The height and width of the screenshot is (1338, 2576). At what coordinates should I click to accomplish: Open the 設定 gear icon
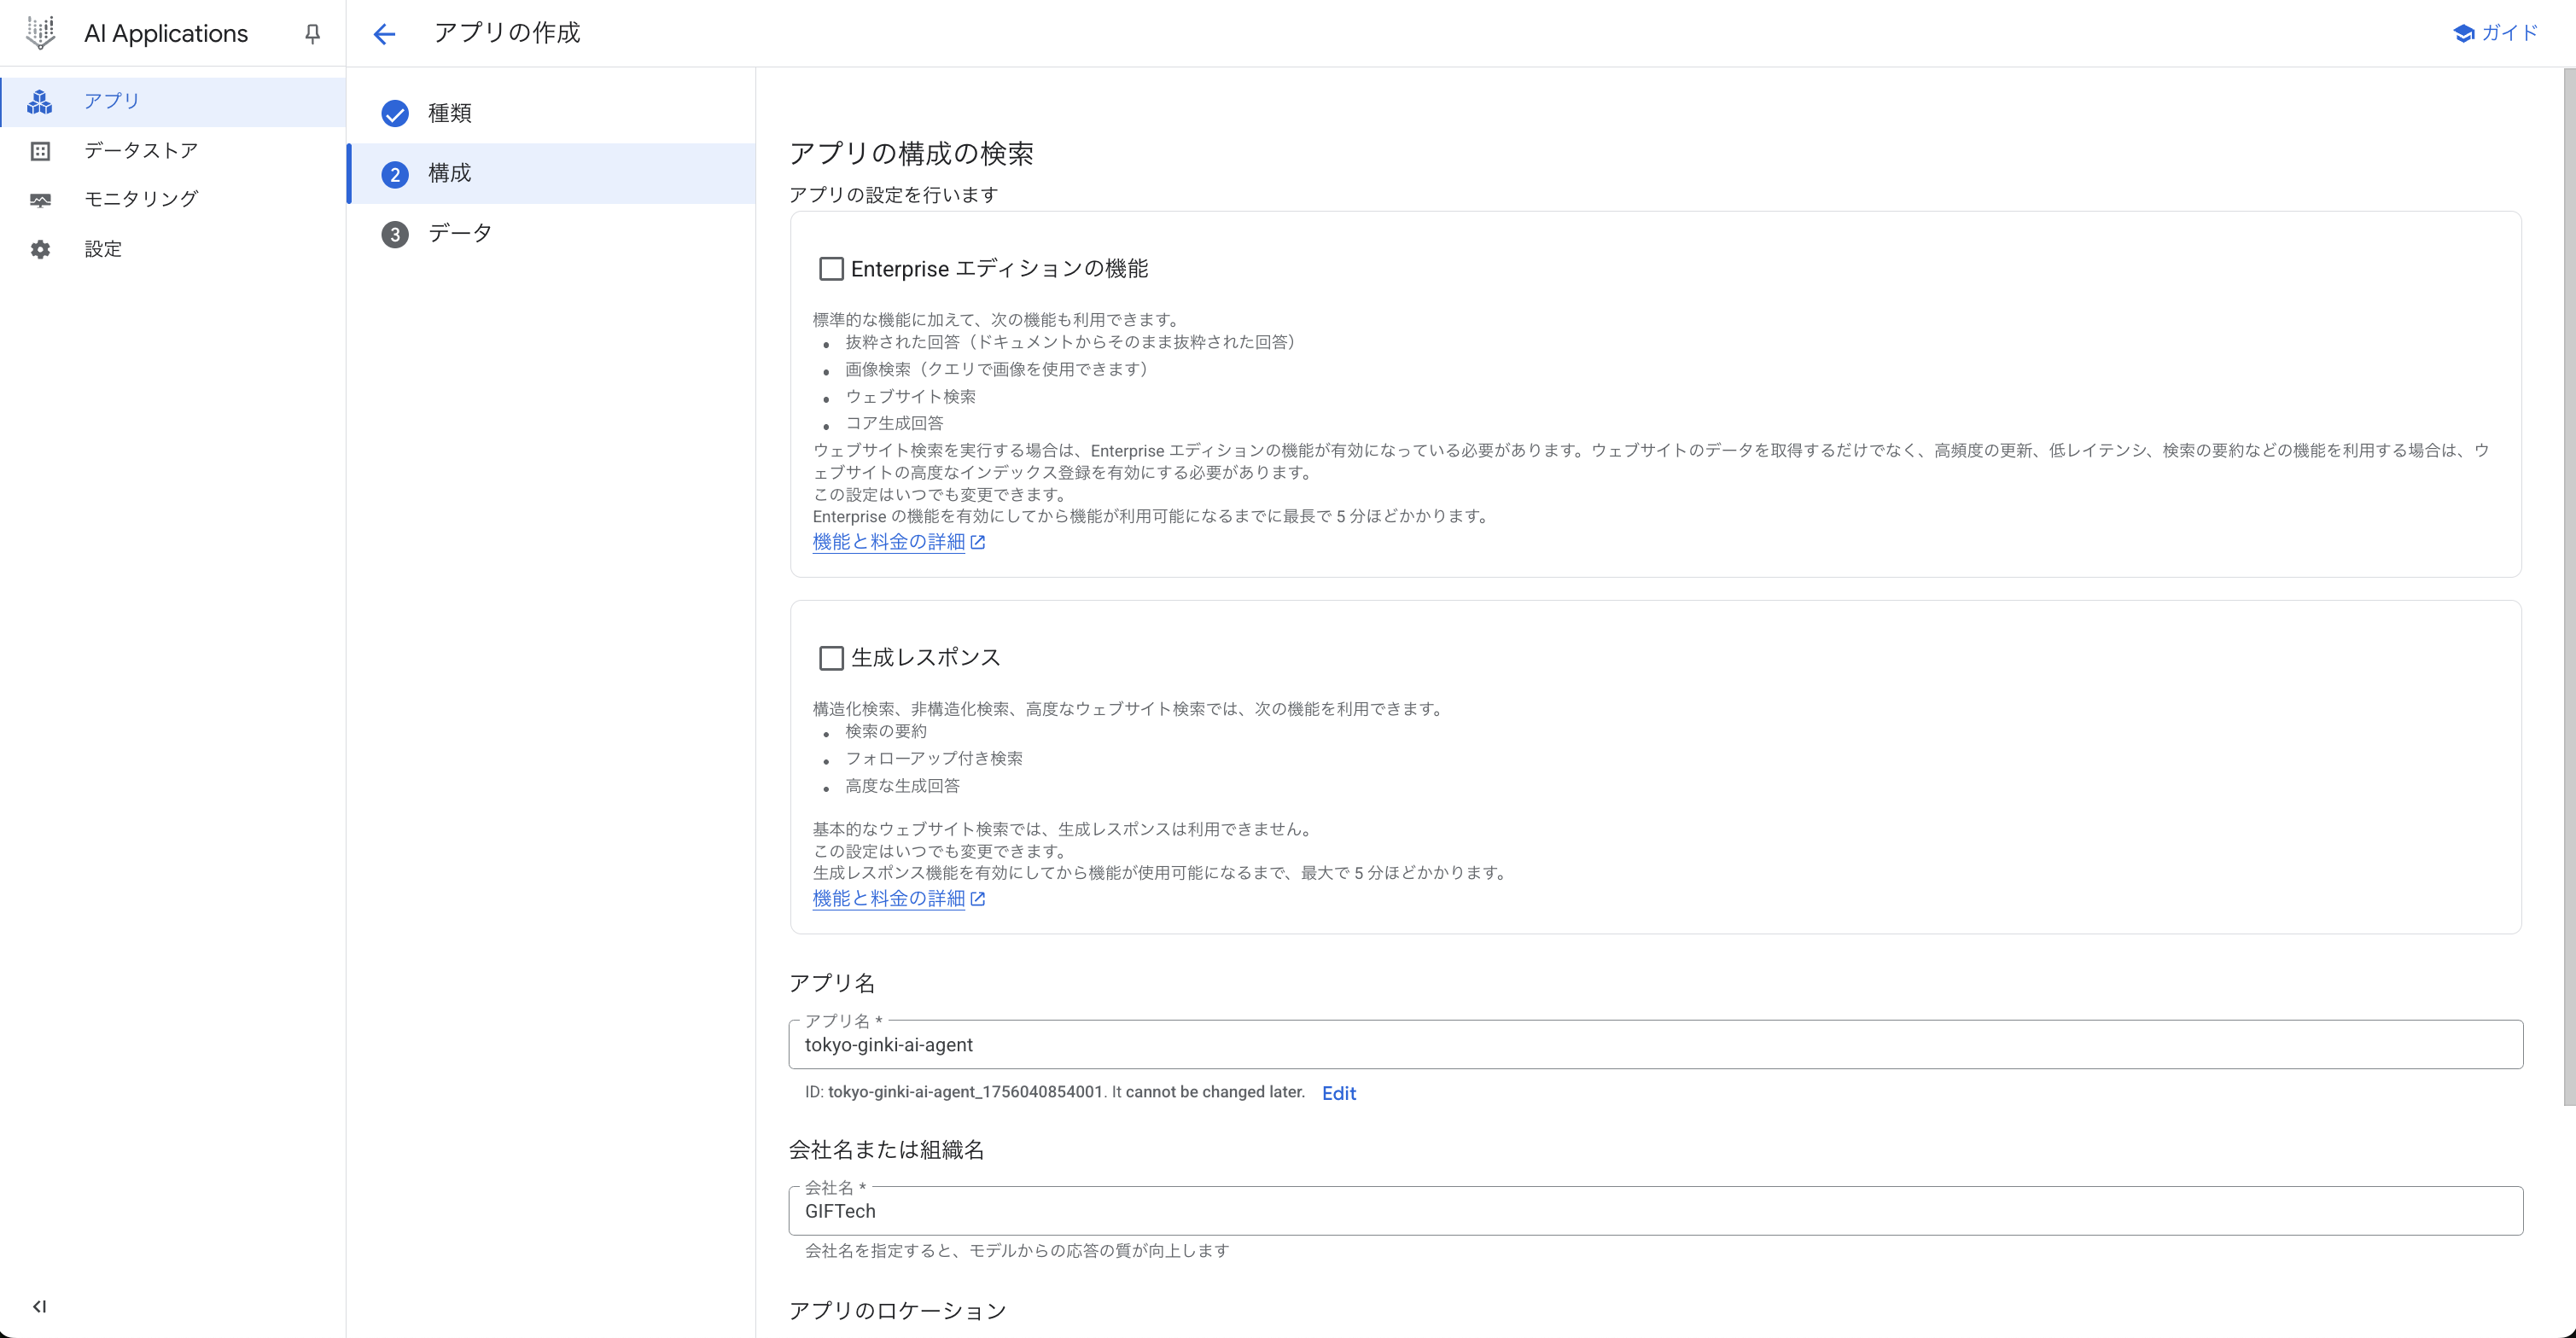point(40,249)
